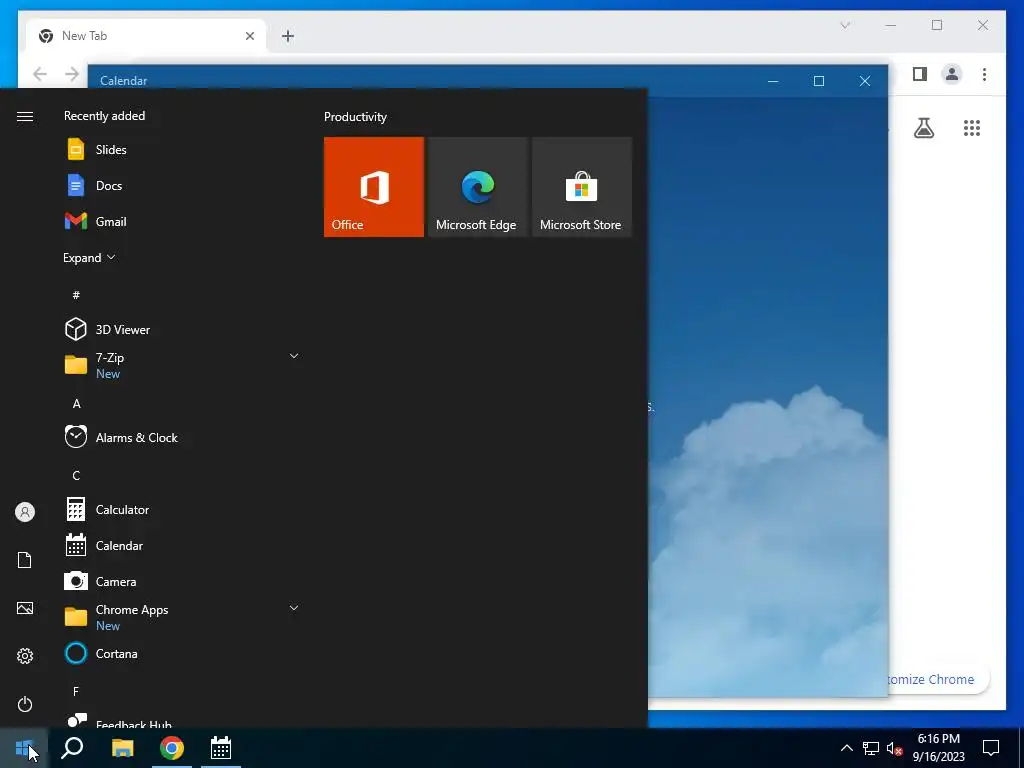Click the Office tile
1024x768 pixels.
[374, 187]
